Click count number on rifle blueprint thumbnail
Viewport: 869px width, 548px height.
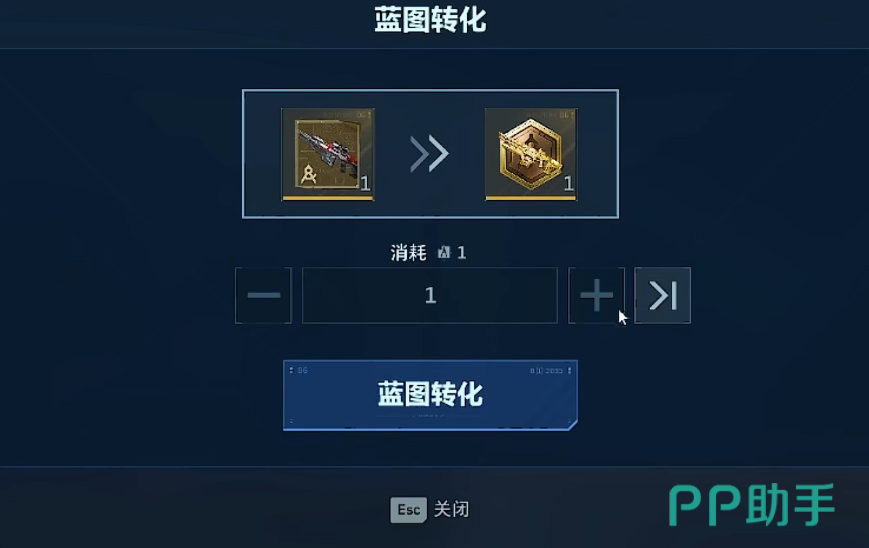[x=365, y=183]
